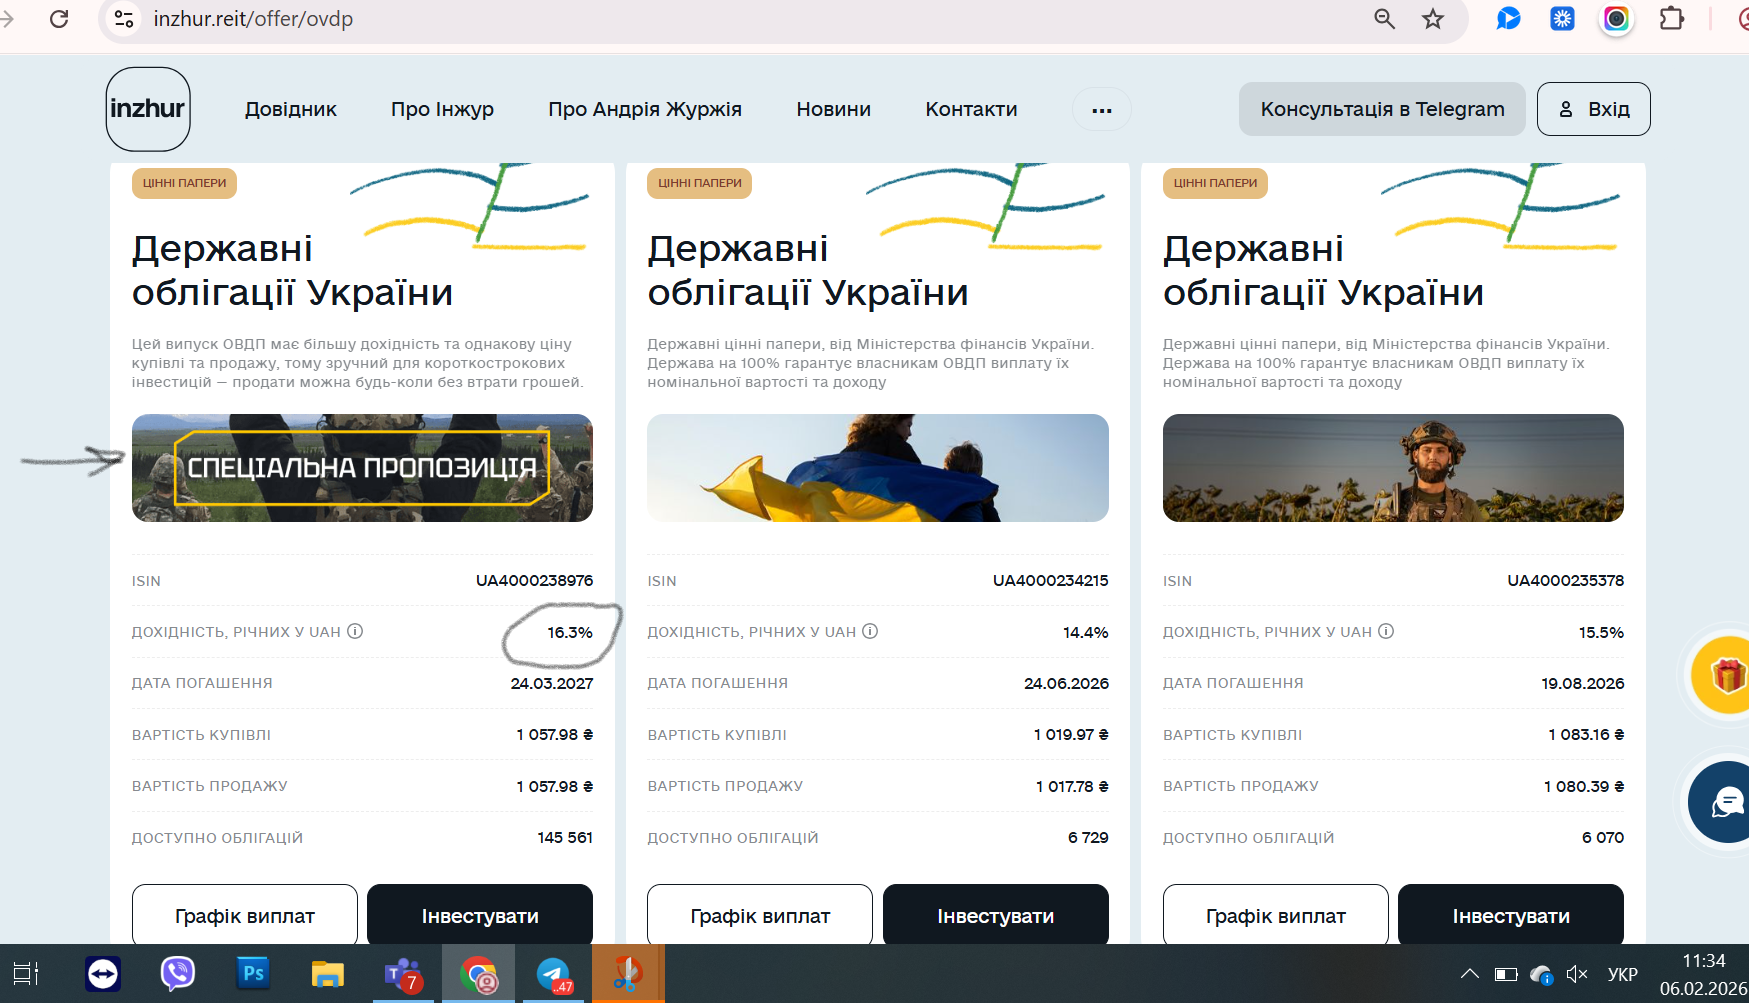Open File Explorer from the taskbar

point(327,973)
